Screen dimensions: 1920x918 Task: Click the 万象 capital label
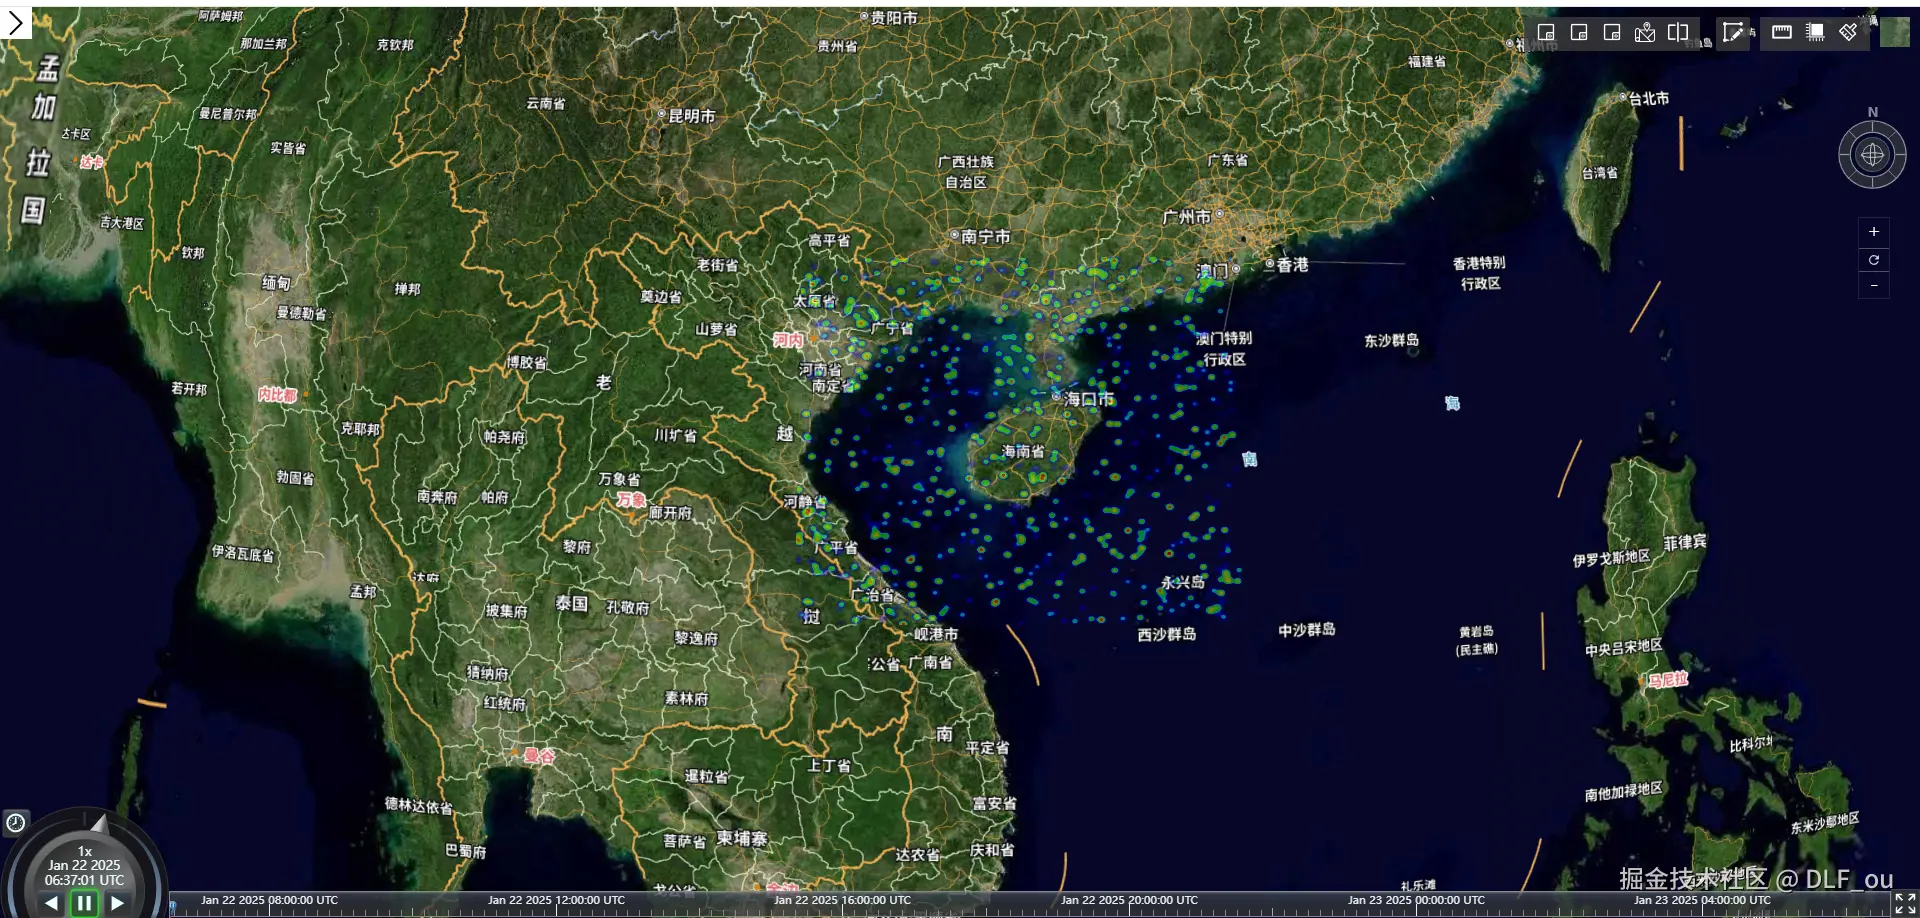pyautogui.click(x=631, y=499)
